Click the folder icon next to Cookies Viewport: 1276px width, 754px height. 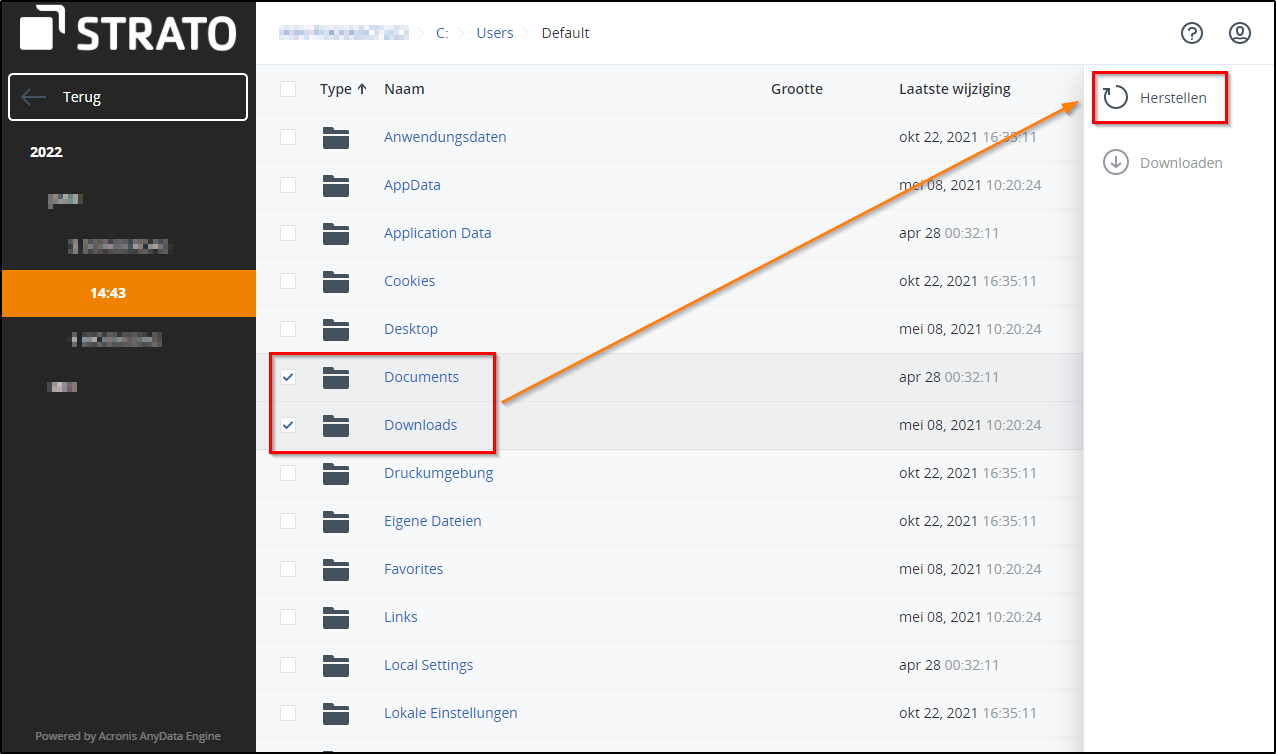click(335, 281)
